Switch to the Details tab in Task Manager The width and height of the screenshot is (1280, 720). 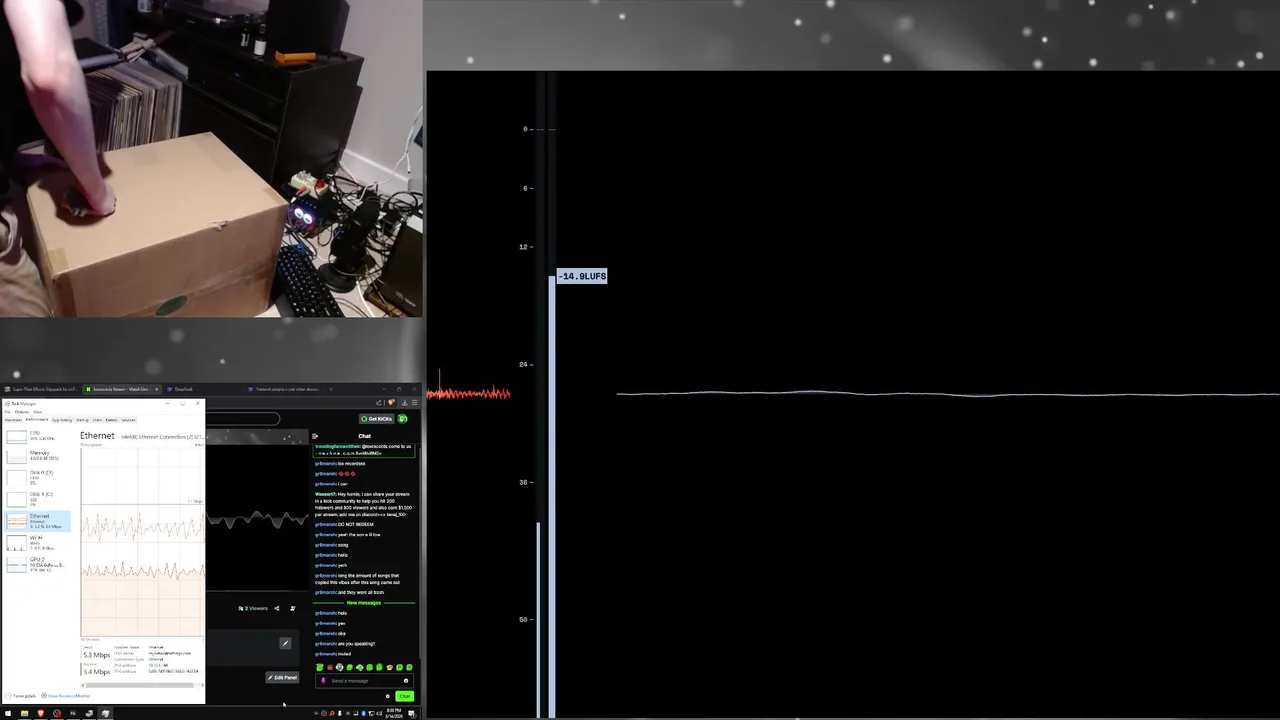click(111, 420)
